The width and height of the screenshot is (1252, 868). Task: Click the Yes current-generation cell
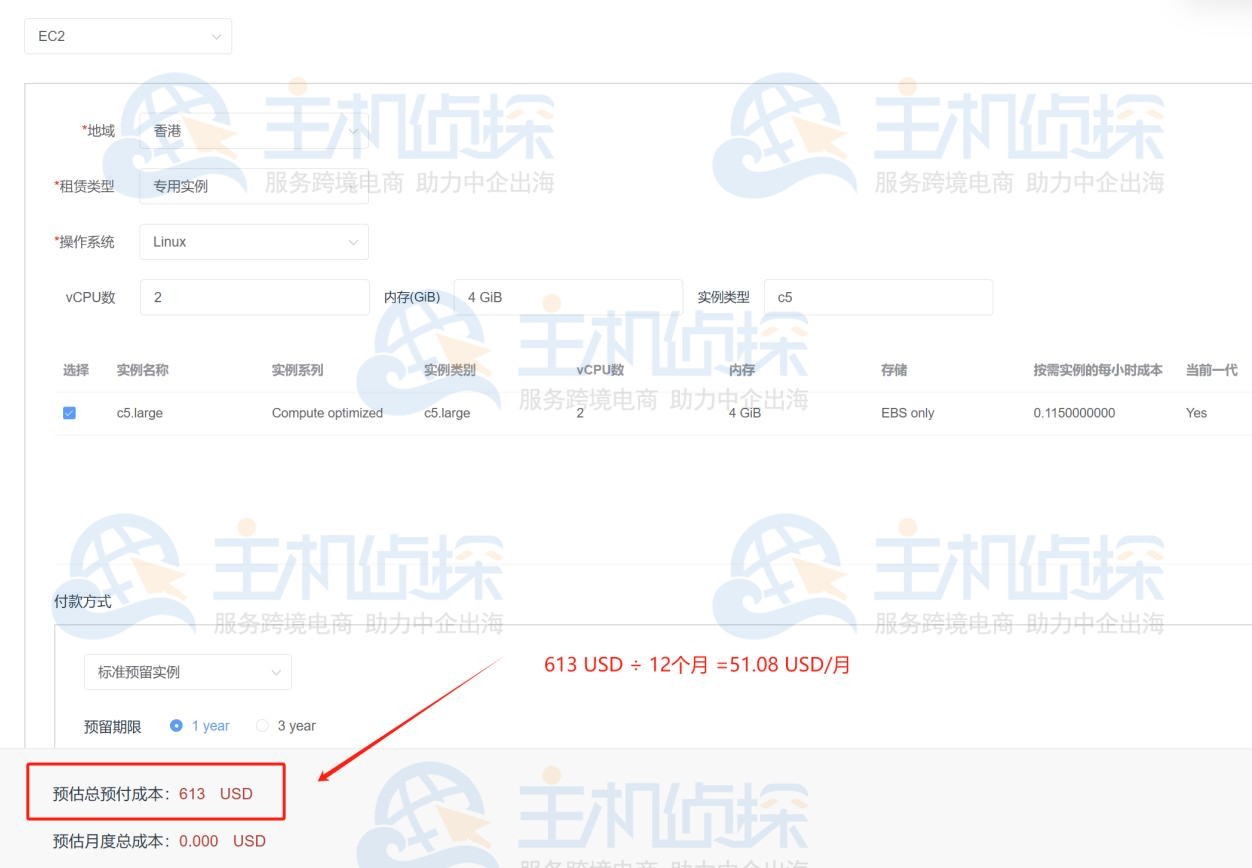pyautogui.click(x=1196, y=413)
